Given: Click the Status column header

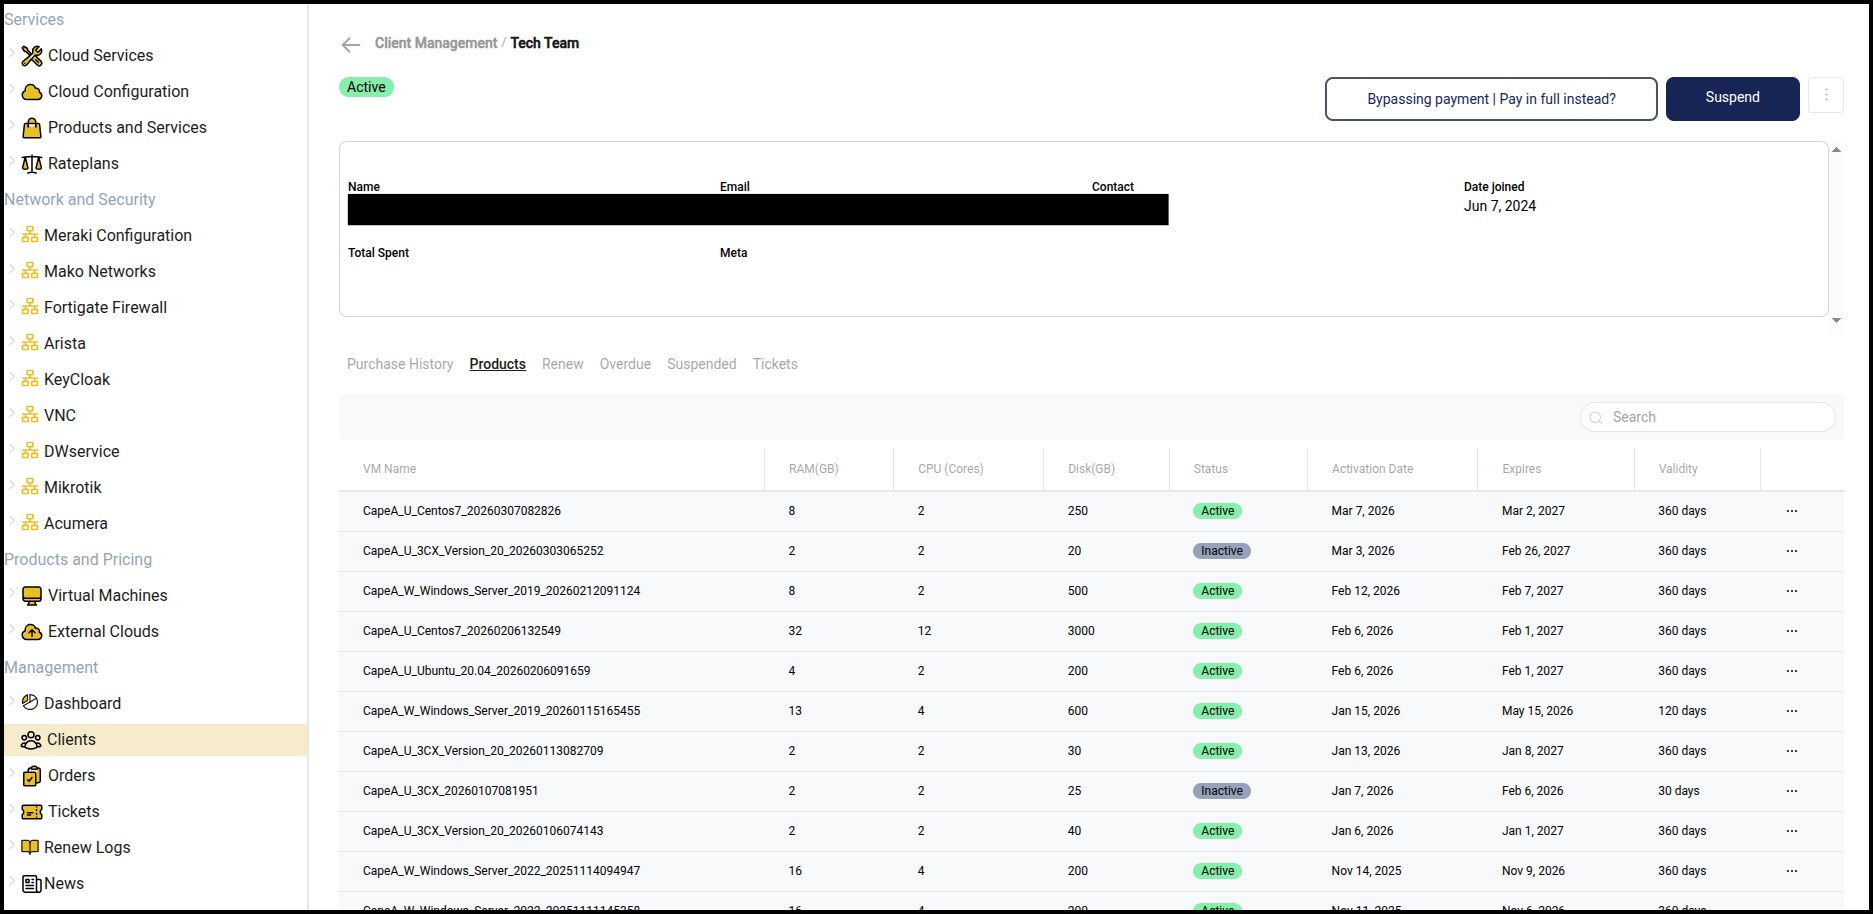Looking at the screenshot, I should coord(1210,469).
